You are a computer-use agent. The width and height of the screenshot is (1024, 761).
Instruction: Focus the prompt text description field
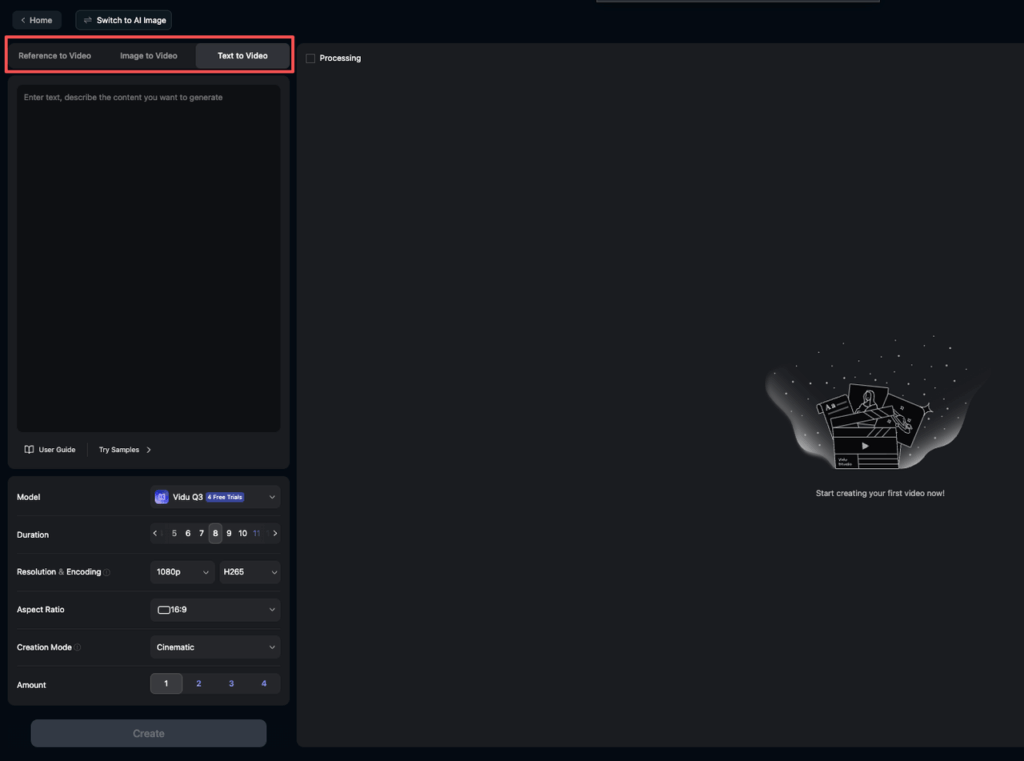pyautogui.click(x=148, y=258)
